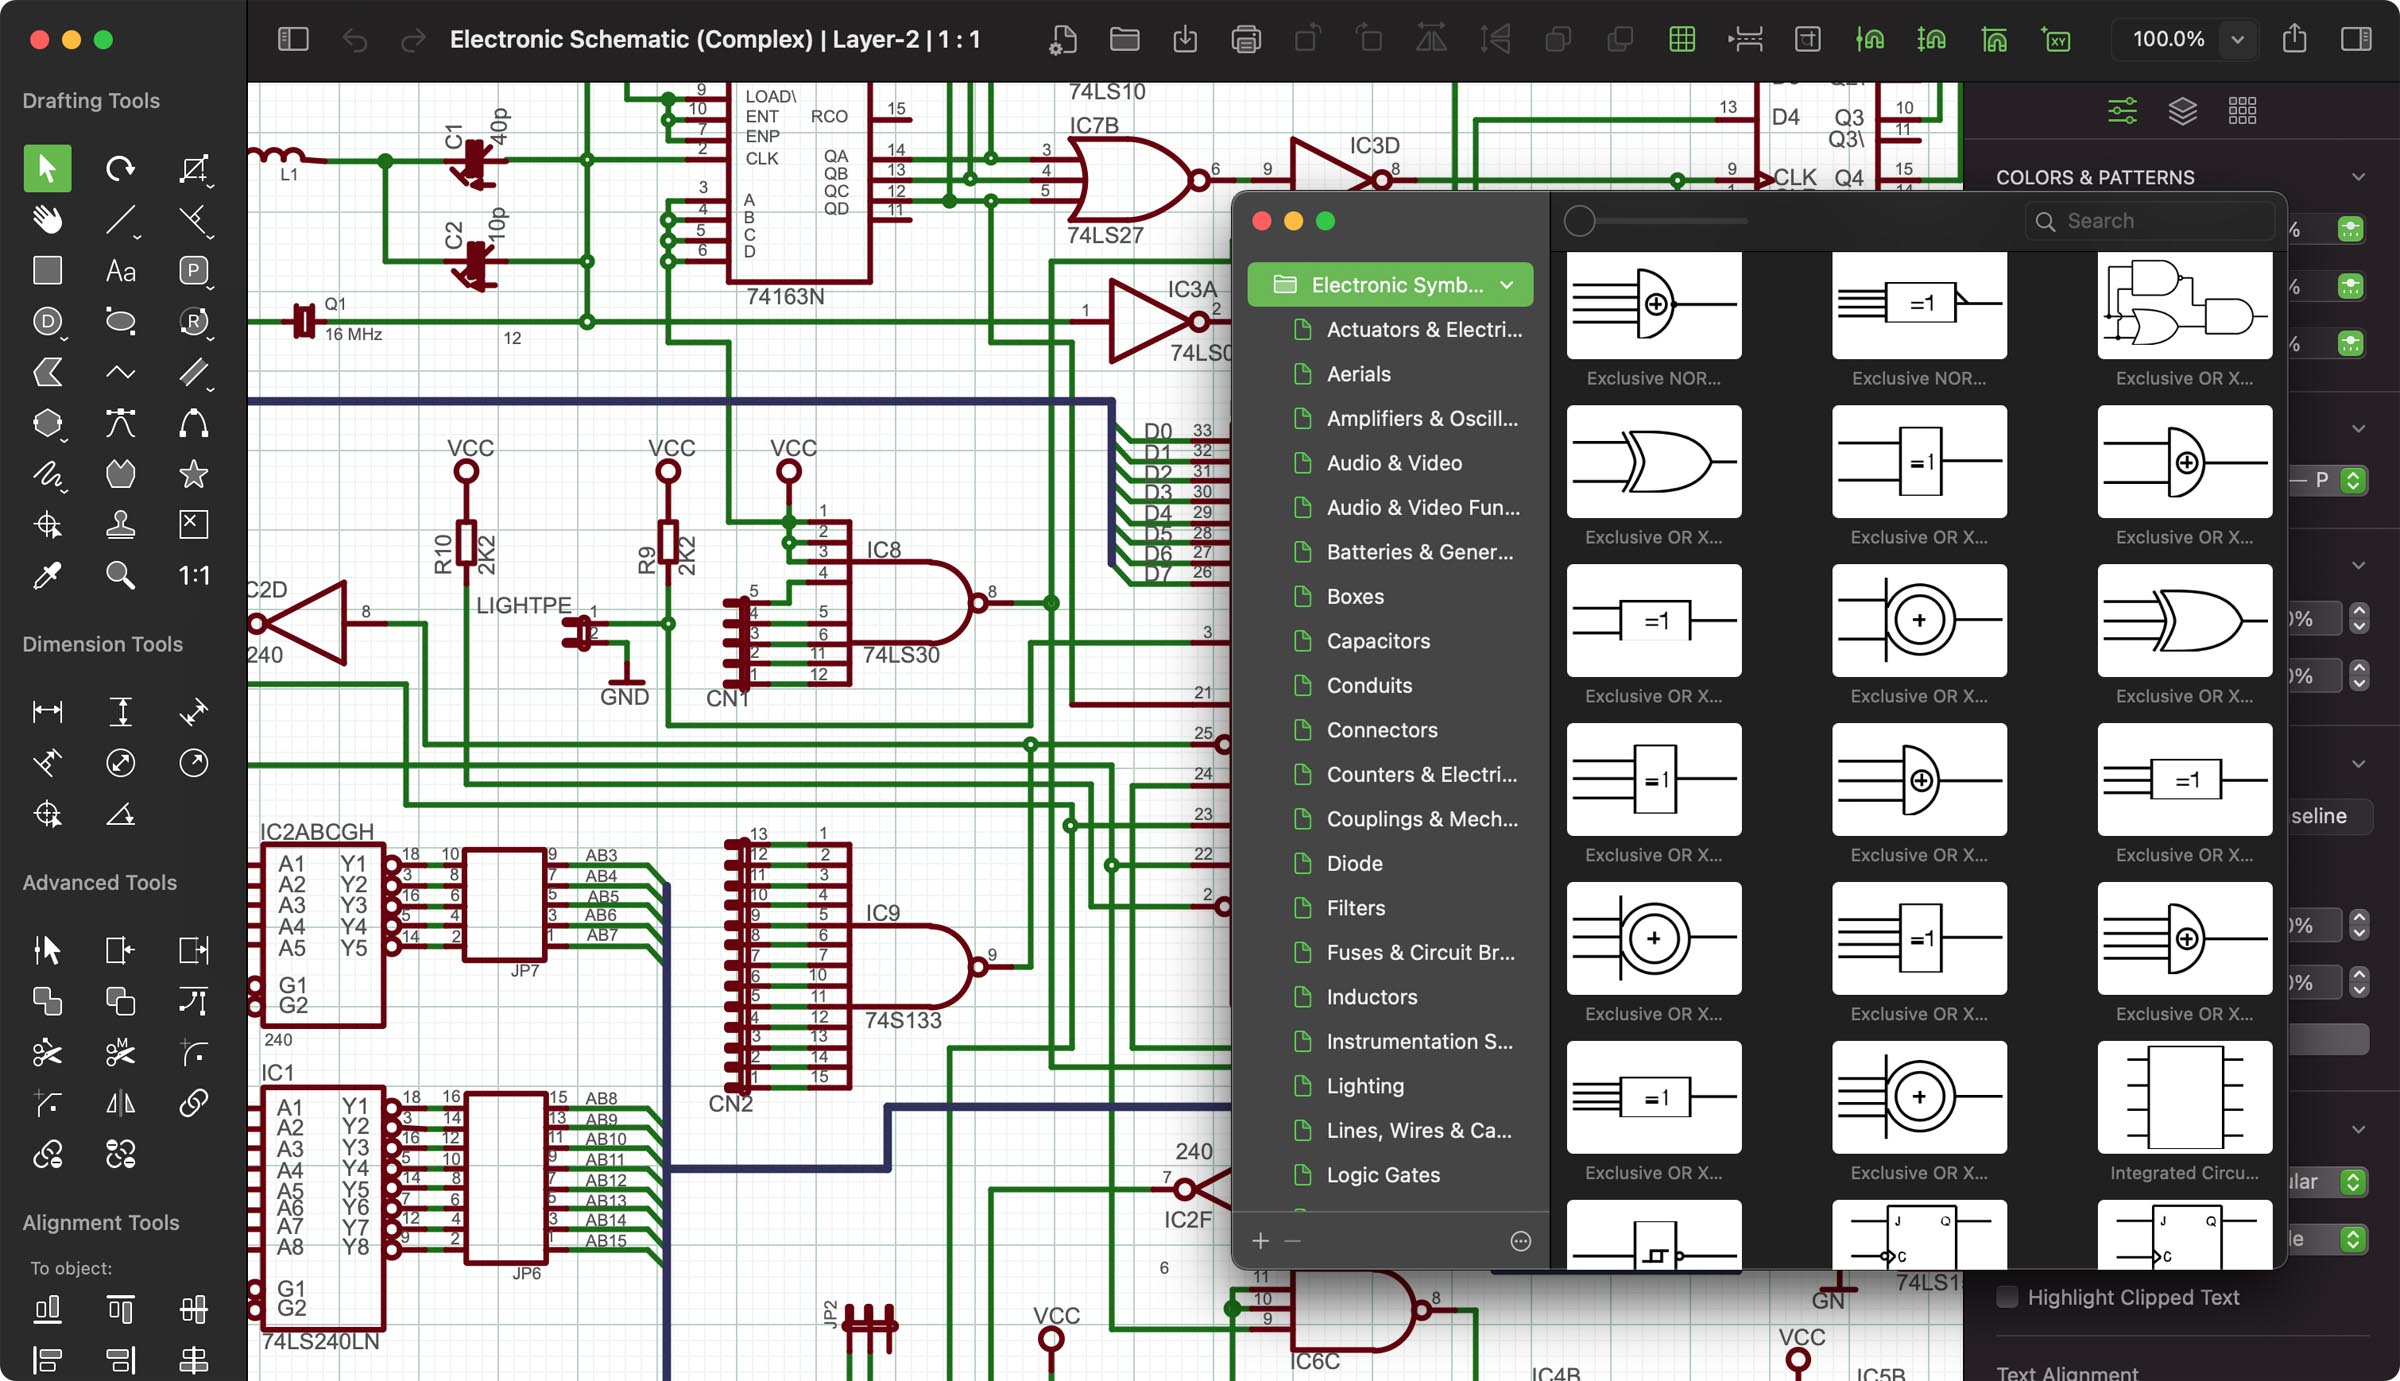Select the Star shape tool

[194, 474]
